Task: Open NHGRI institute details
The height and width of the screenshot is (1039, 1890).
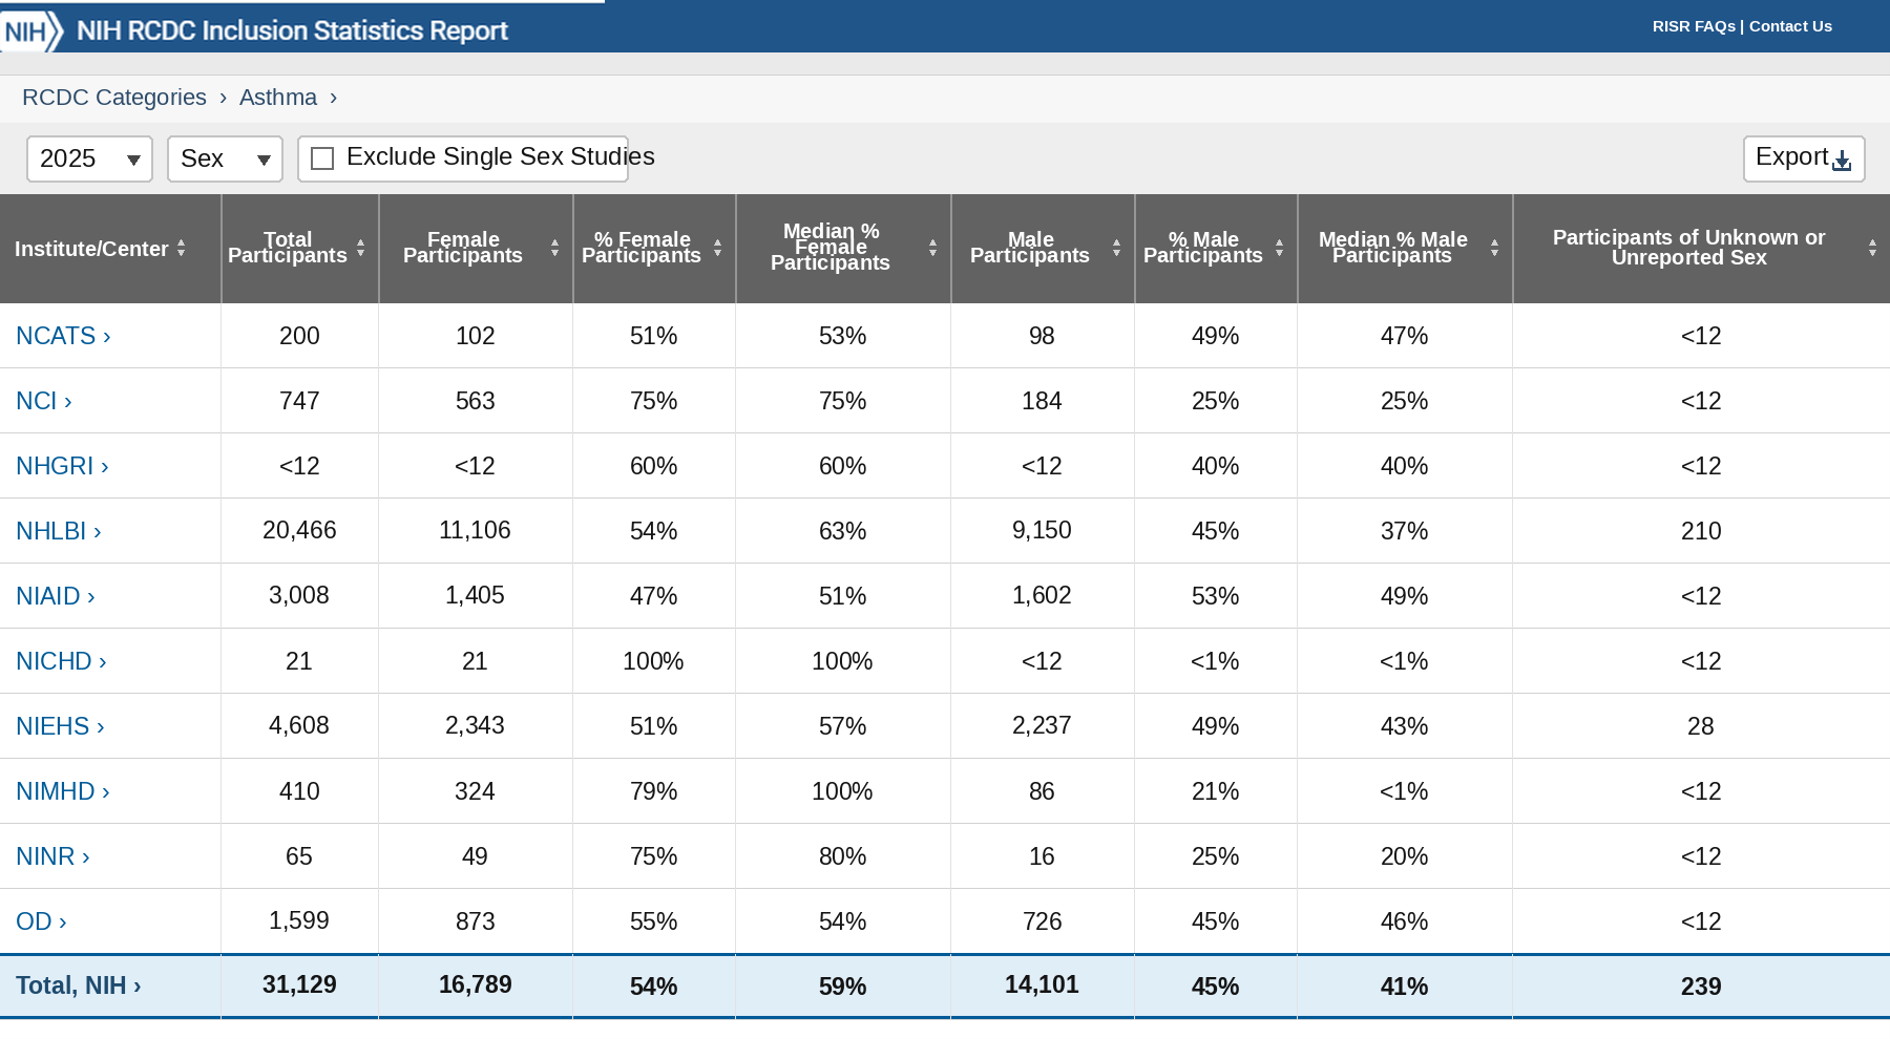Action: tap(62, 466)
